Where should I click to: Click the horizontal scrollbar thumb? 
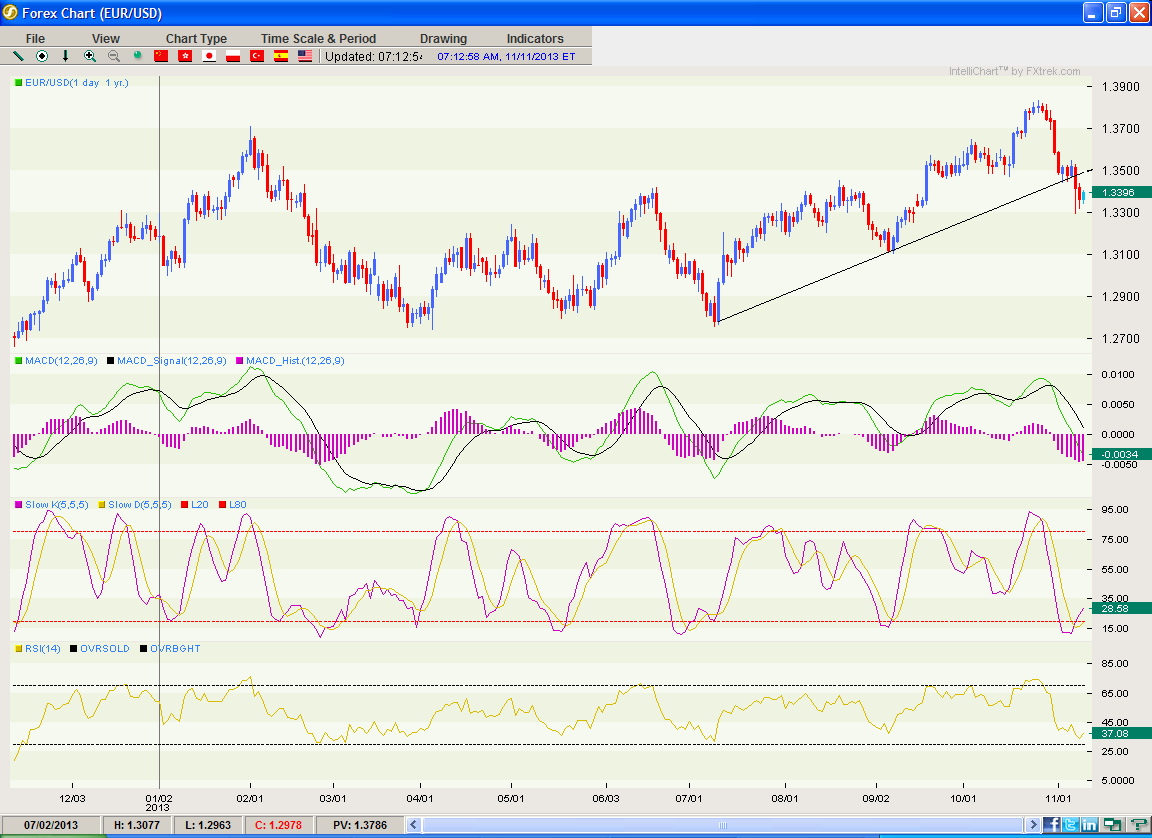[x=724, y=825]
